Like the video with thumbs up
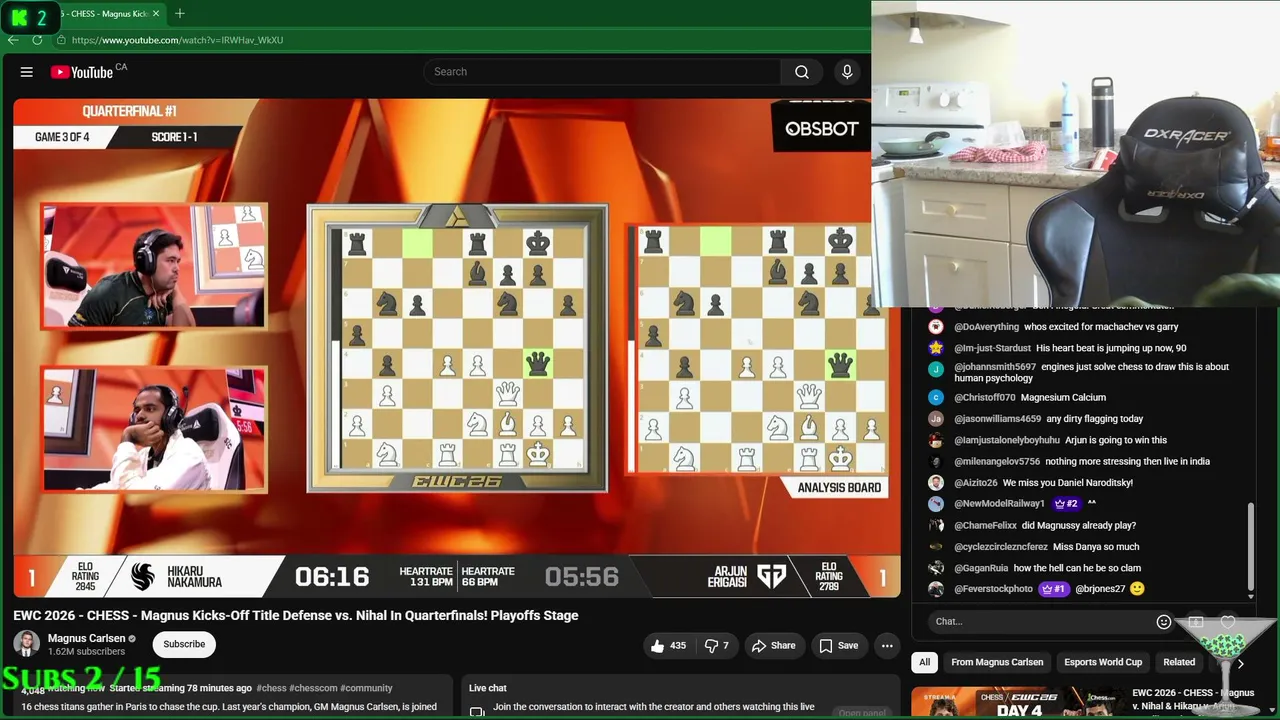Screen dimensions: 1280x720 (668, 646)
